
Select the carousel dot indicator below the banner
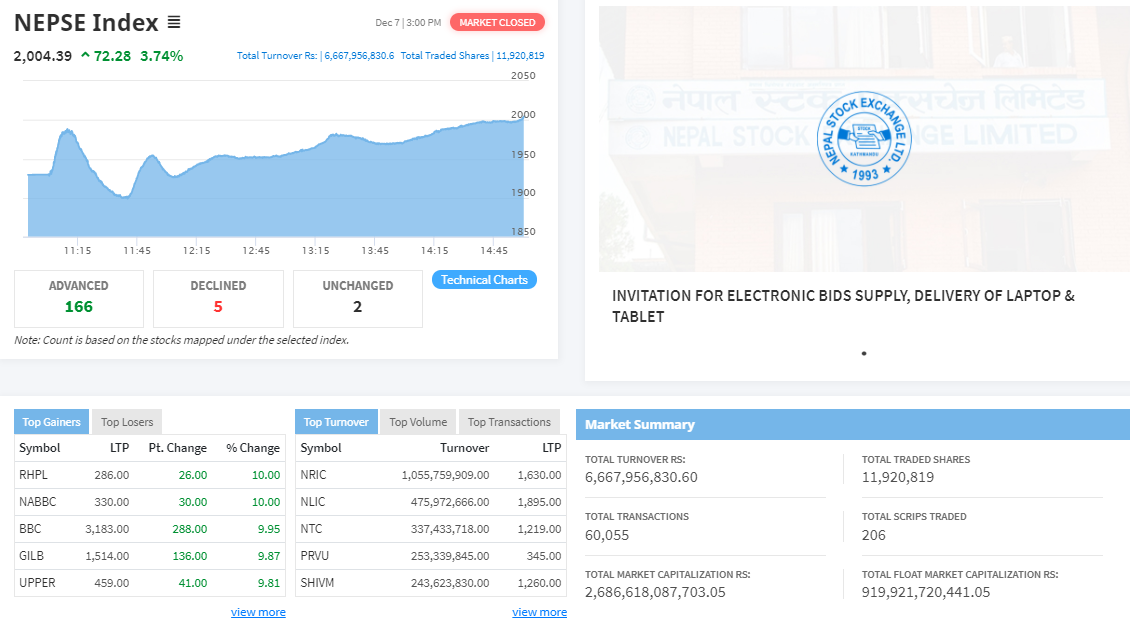pos(863,353)
